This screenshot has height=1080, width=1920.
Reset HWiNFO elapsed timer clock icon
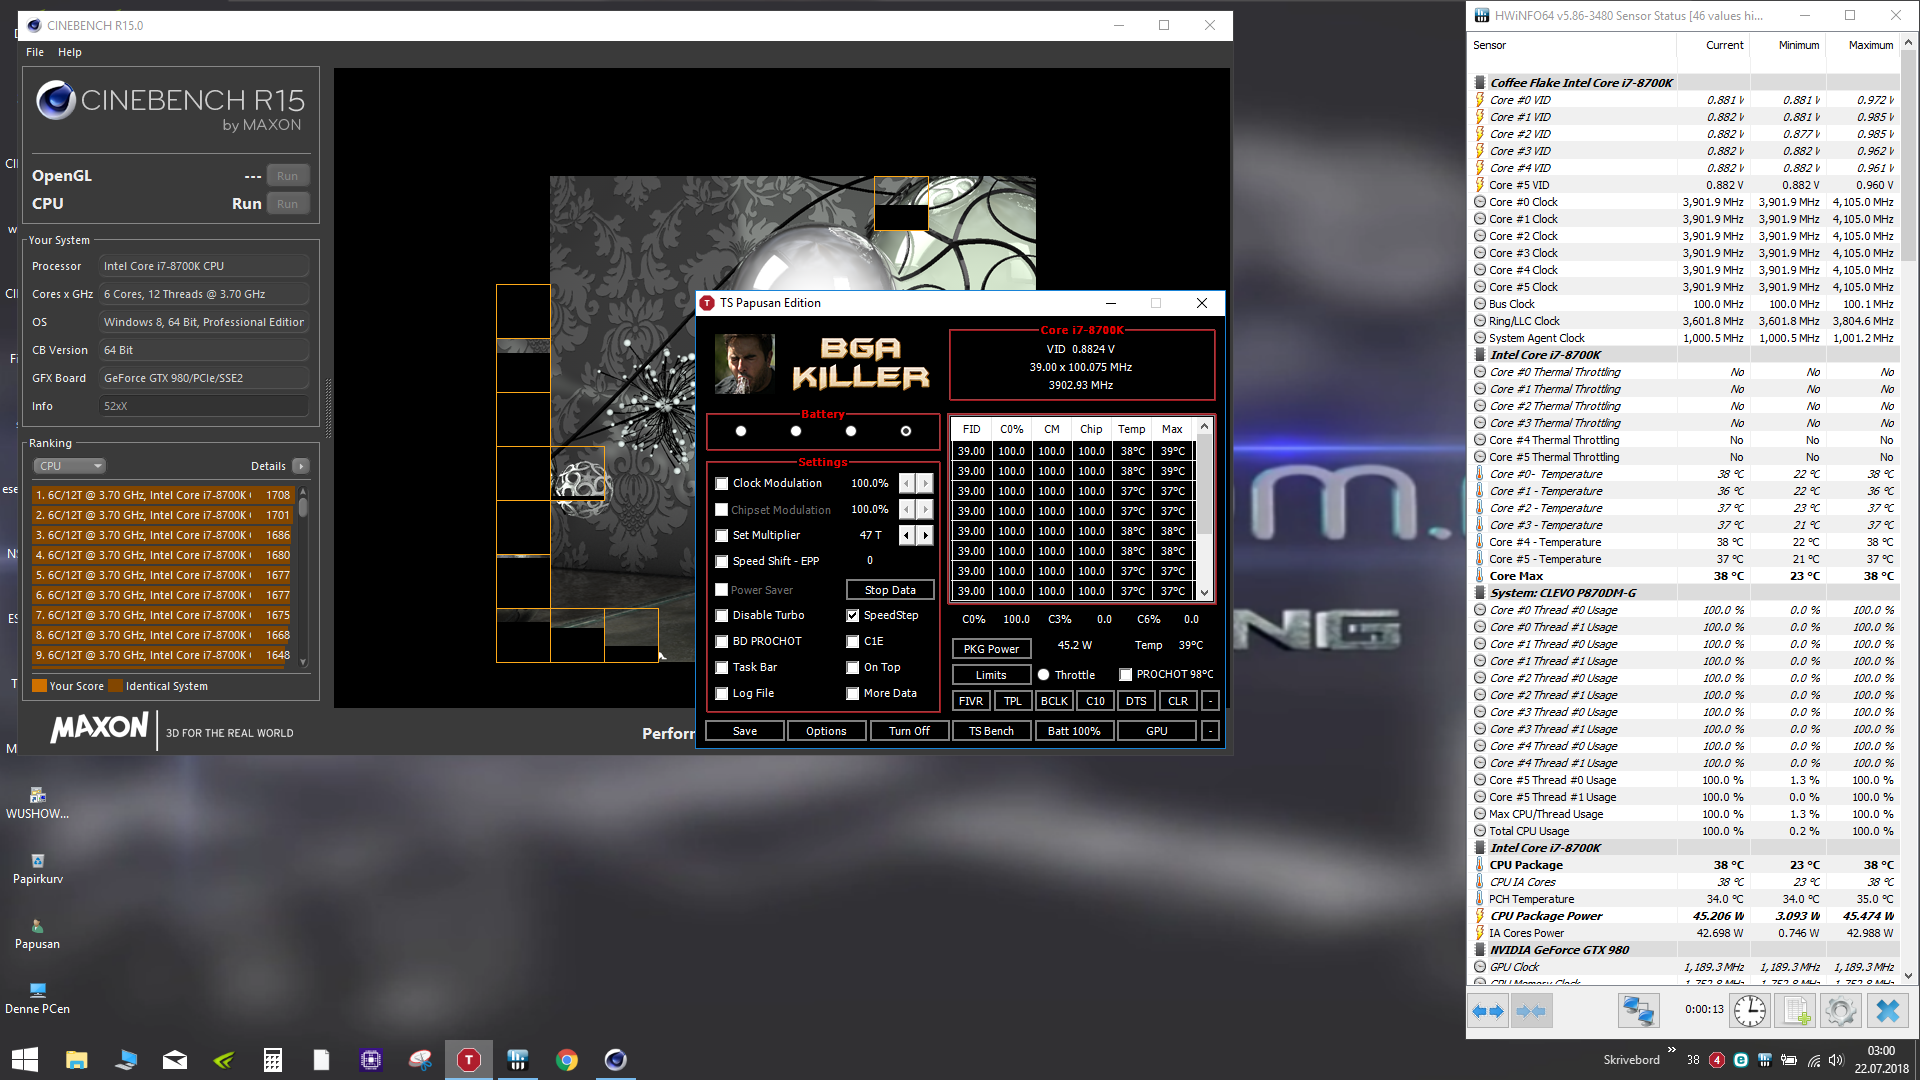coord(1750,1011)
